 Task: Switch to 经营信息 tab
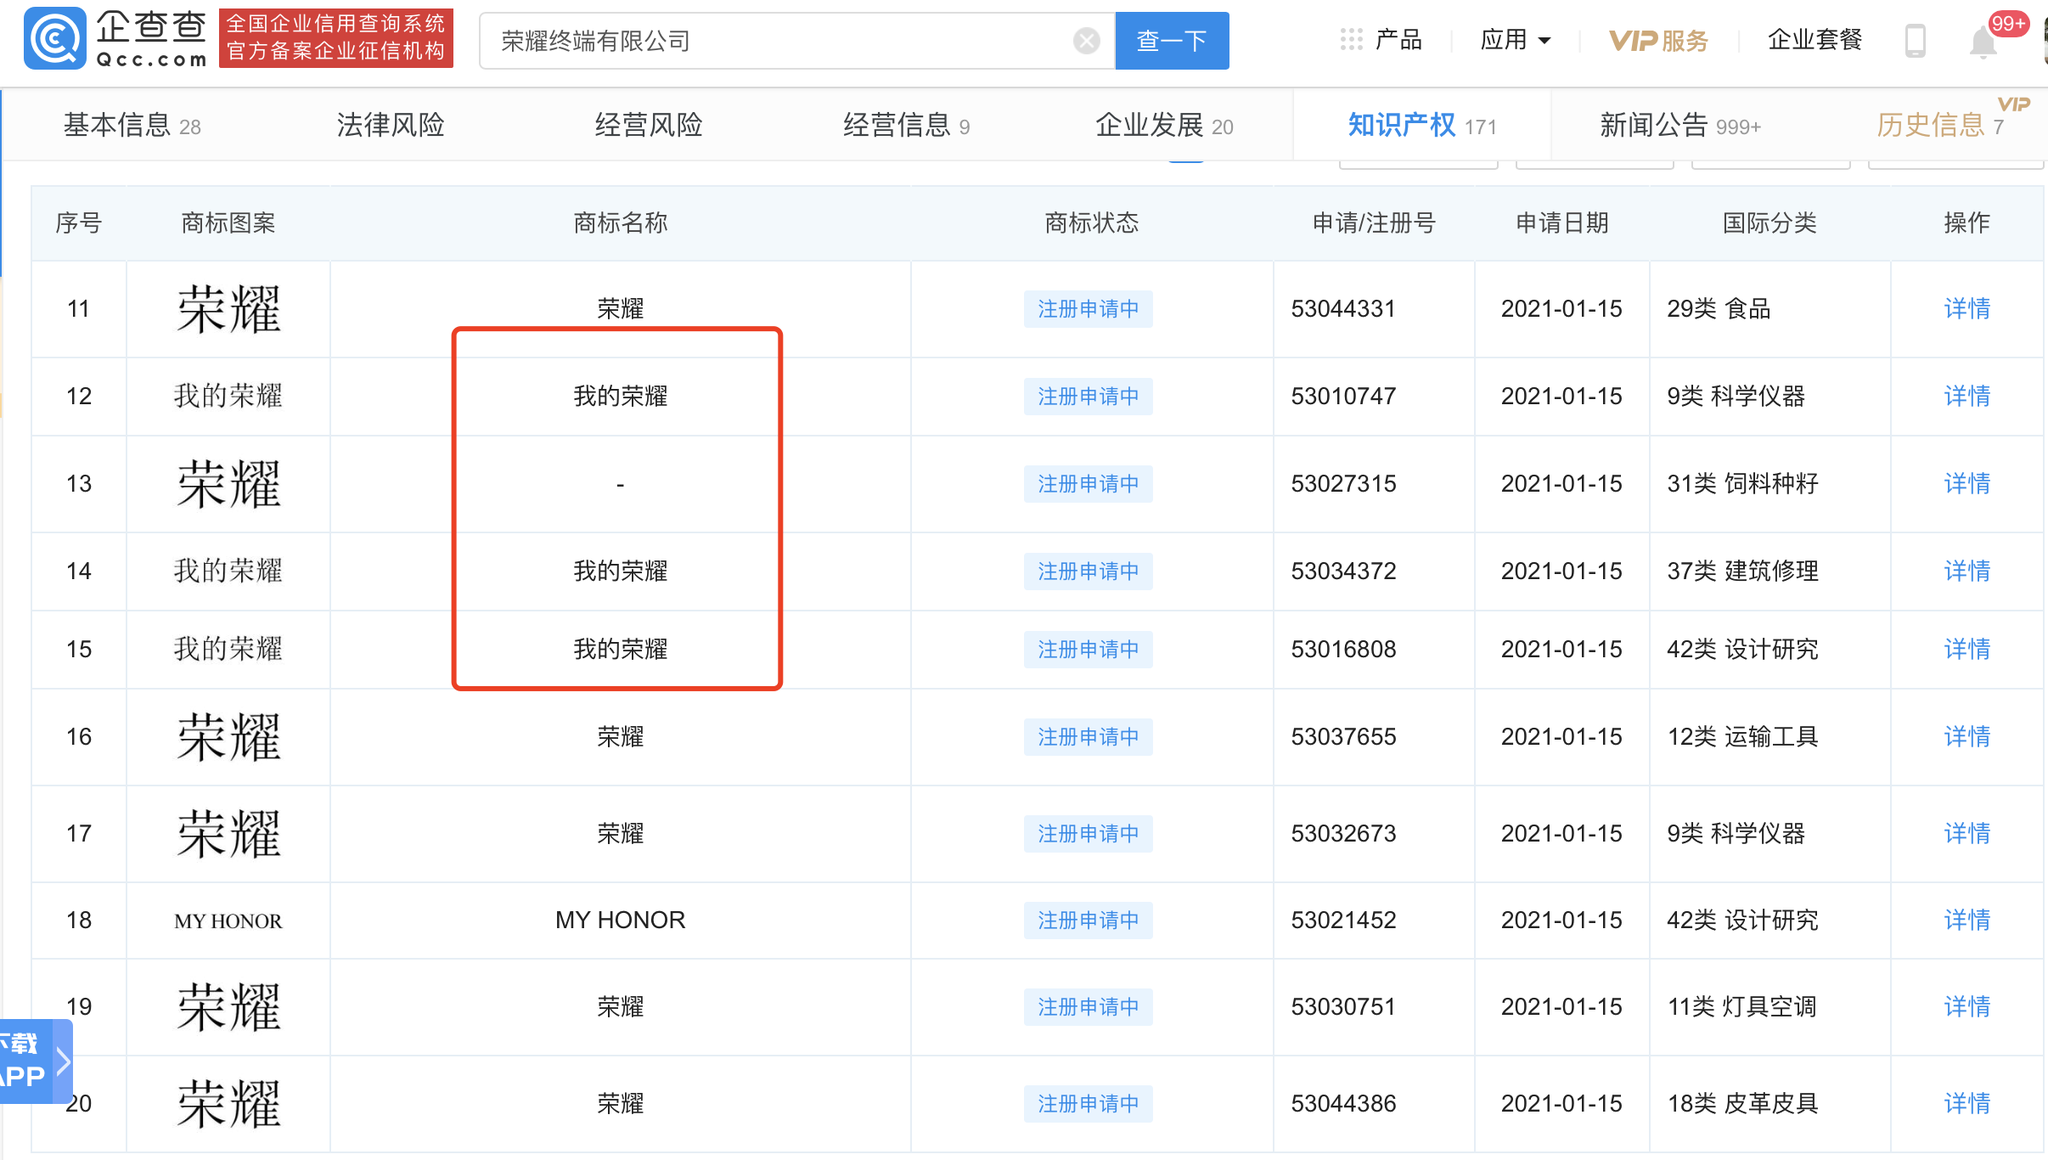[906, 125]
